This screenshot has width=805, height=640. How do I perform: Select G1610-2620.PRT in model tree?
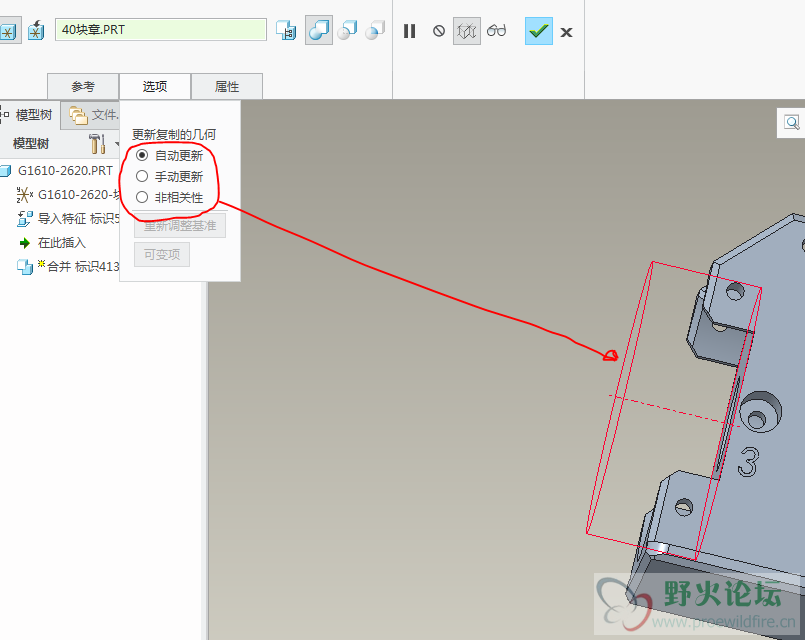click(65, 170)
